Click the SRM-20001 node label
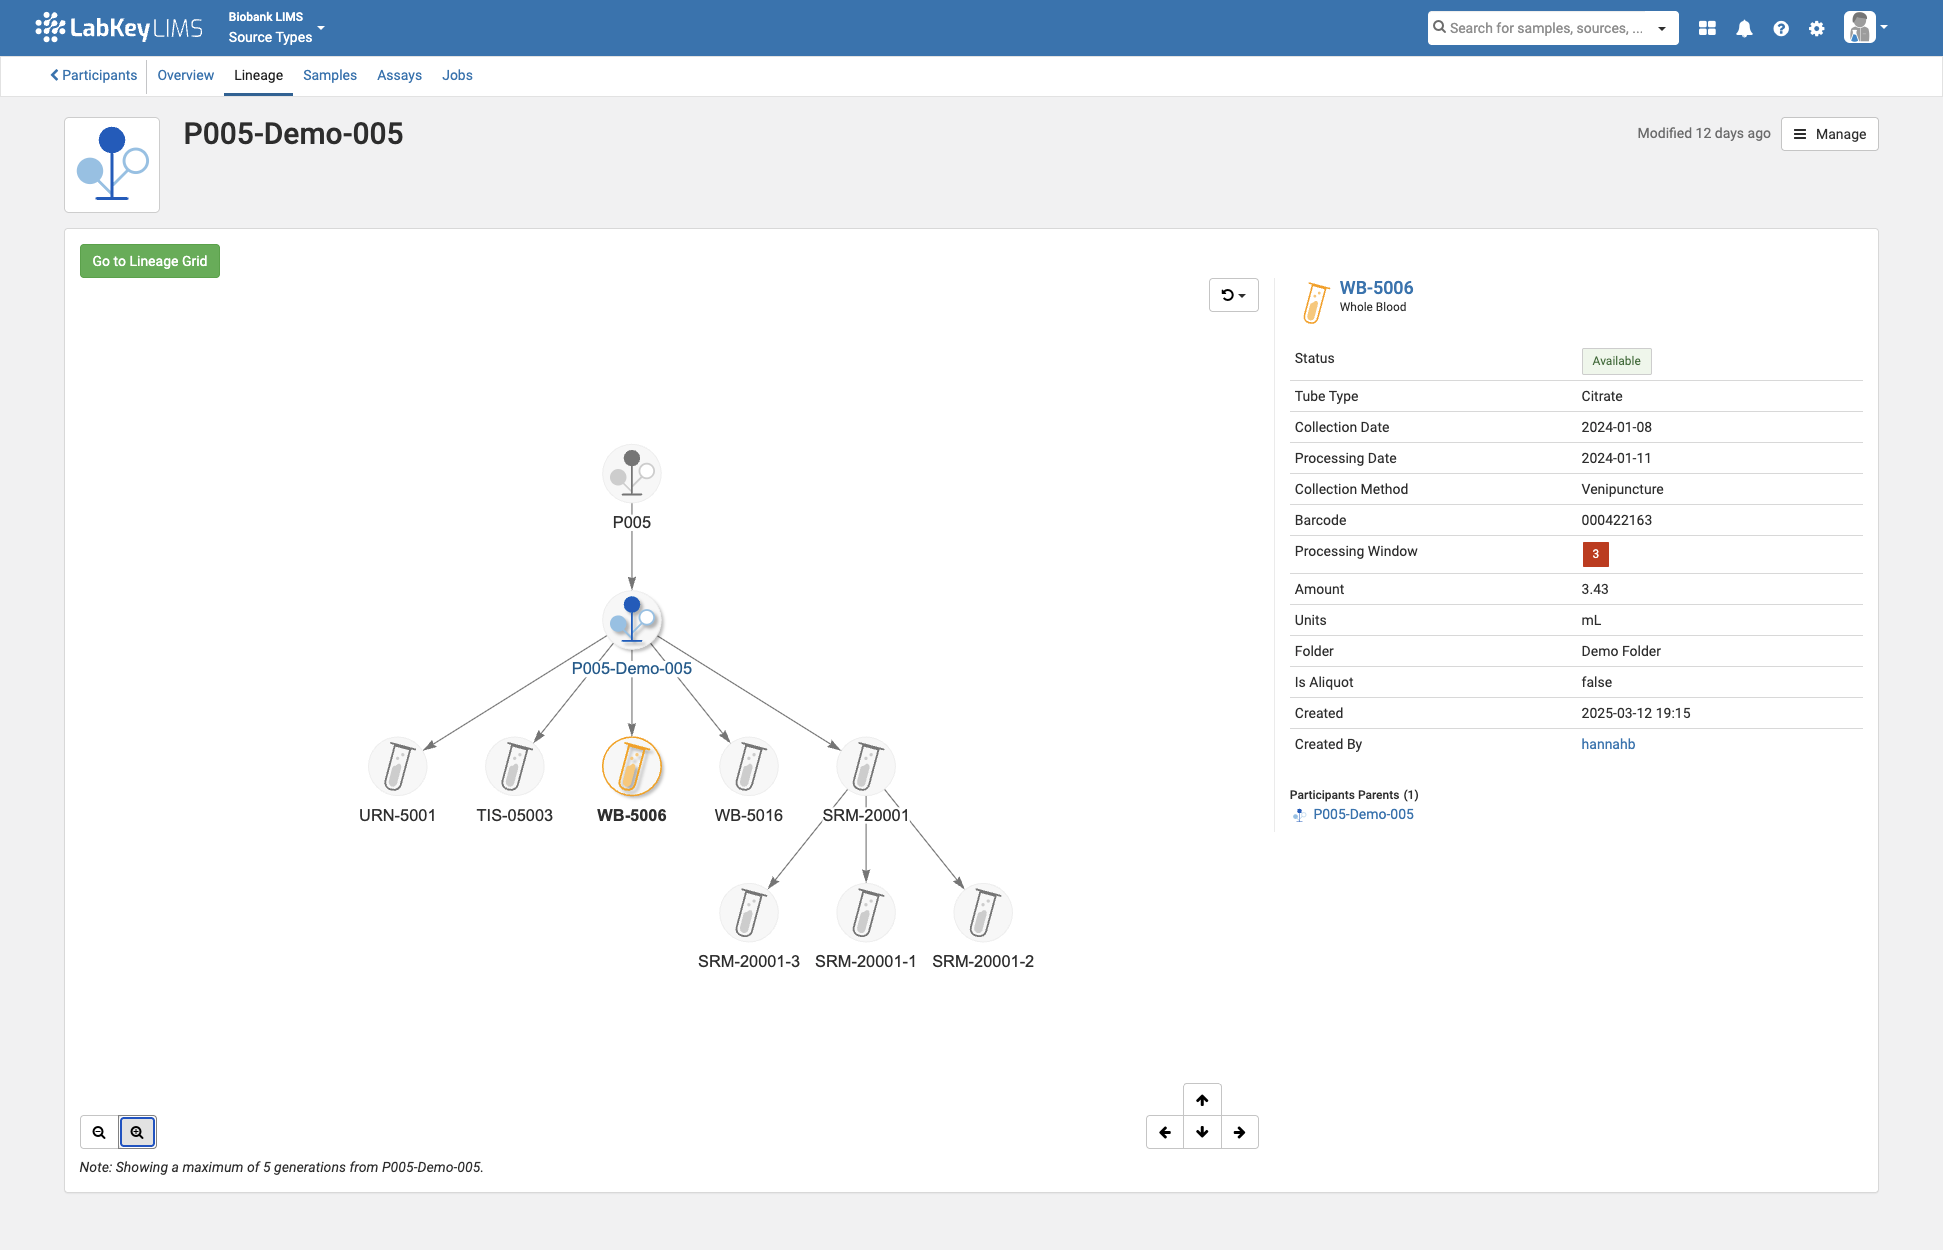The image size is (1943, 1250). pos(866,815)
